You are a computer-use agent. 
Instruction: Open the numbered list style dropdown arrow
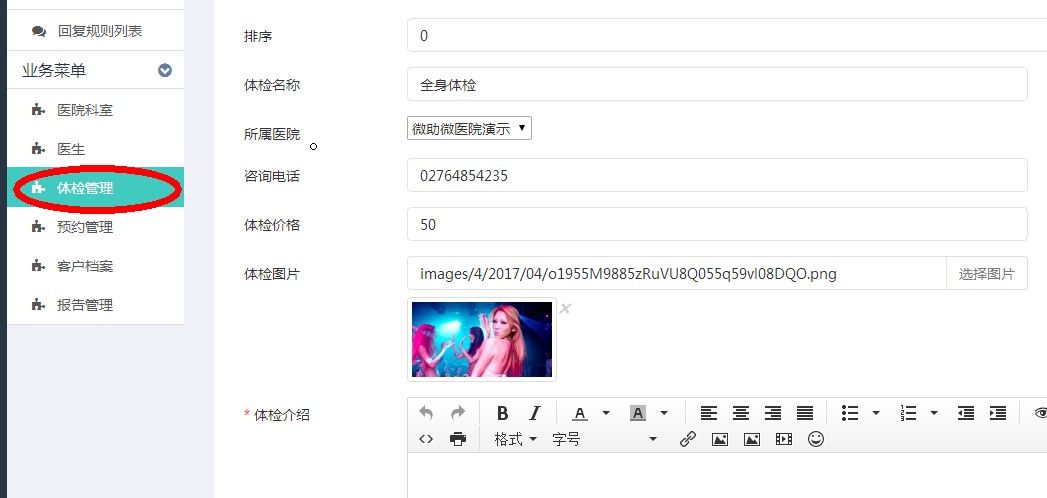pyautogui.click(x=934, y=414)
